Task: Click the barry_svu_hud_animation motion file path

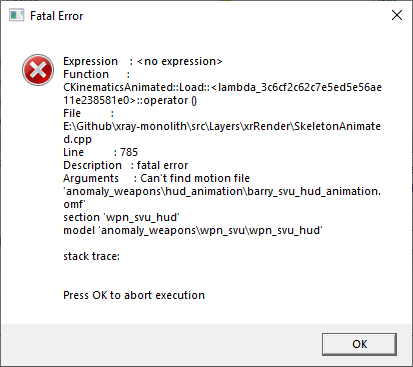Action: coord(222,198)
